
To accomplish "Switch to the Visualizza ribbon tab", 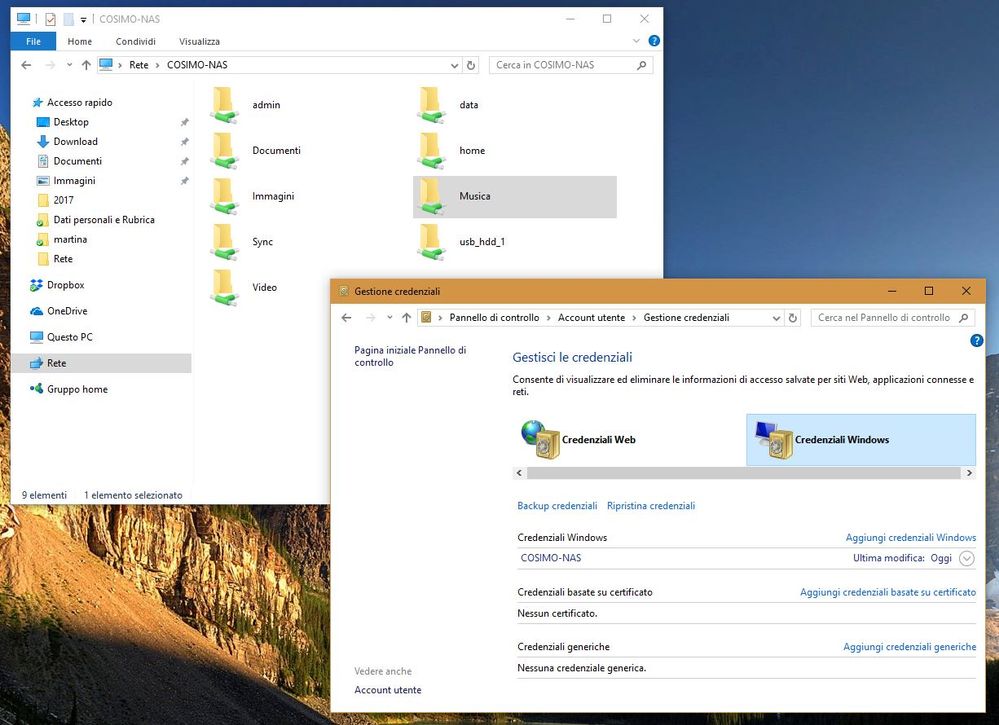I will pos(199,41).
